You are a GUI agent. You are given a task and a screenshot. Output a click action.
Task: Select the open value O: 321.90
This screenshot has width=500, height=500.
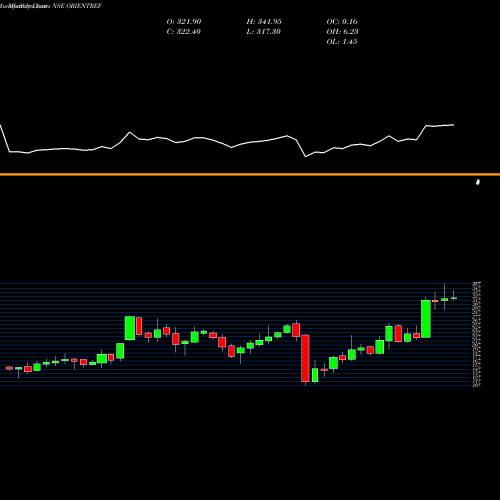tap(184, 22)
